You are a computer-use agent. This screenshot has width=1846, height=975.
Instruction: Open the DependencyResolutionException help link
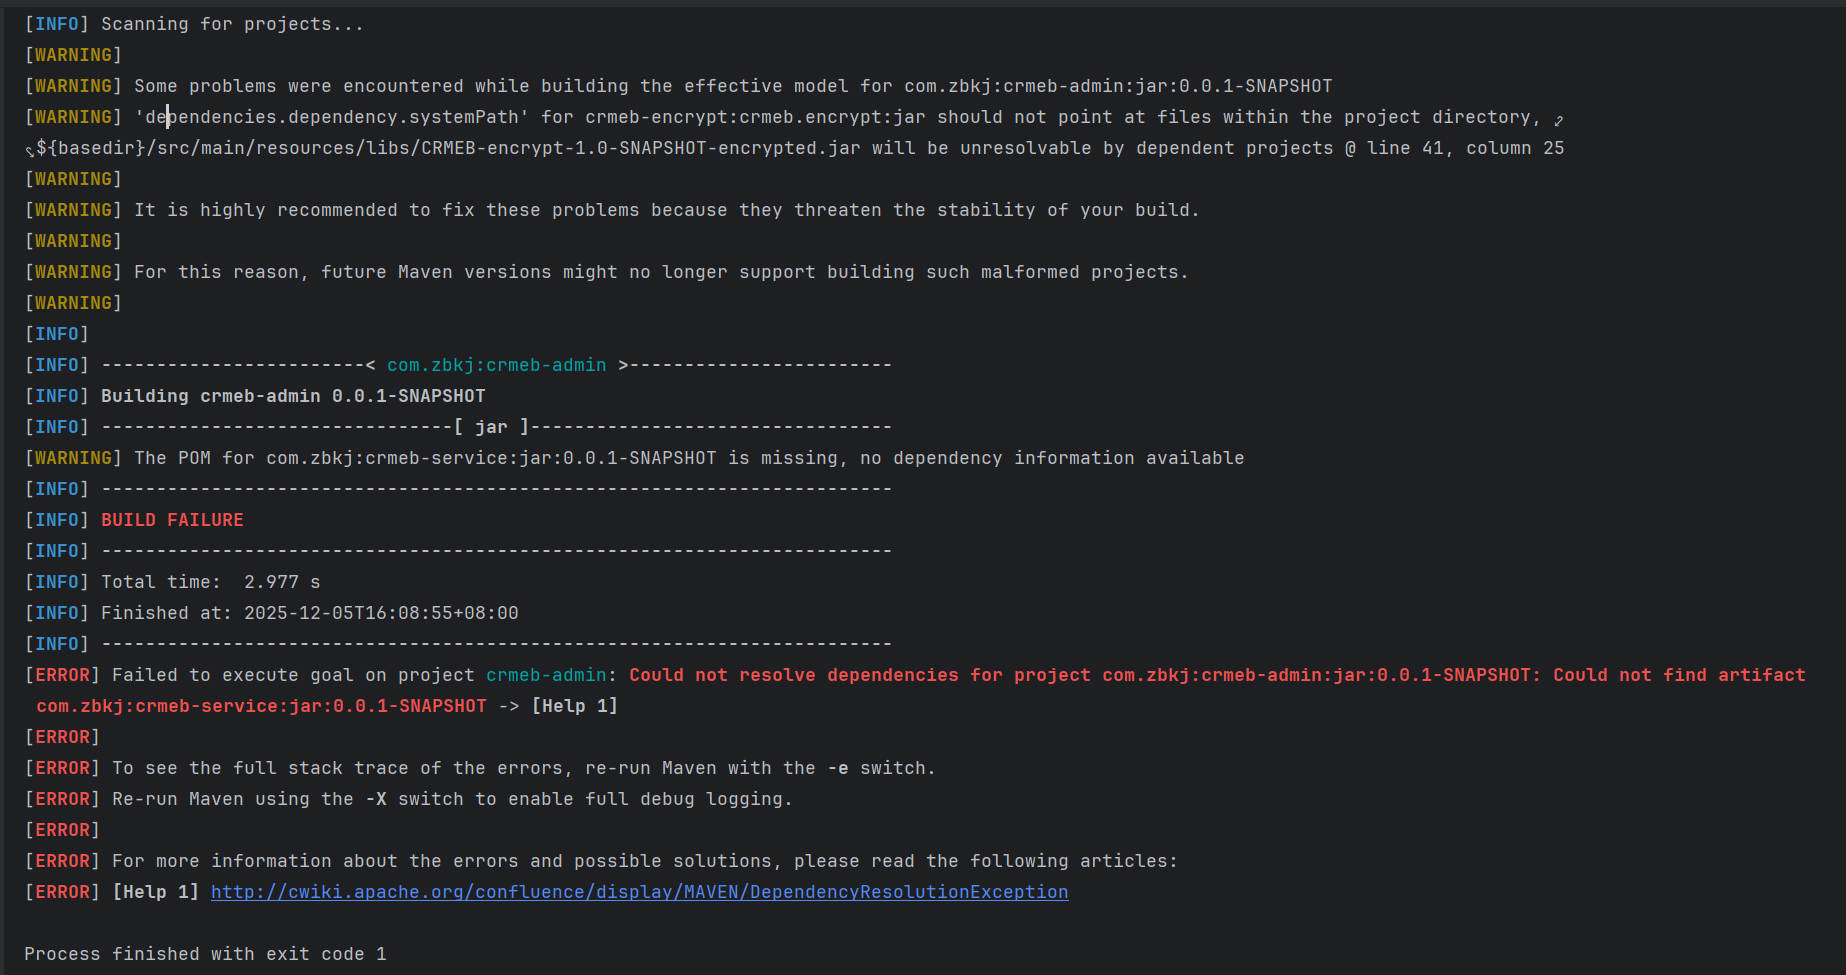639,892
